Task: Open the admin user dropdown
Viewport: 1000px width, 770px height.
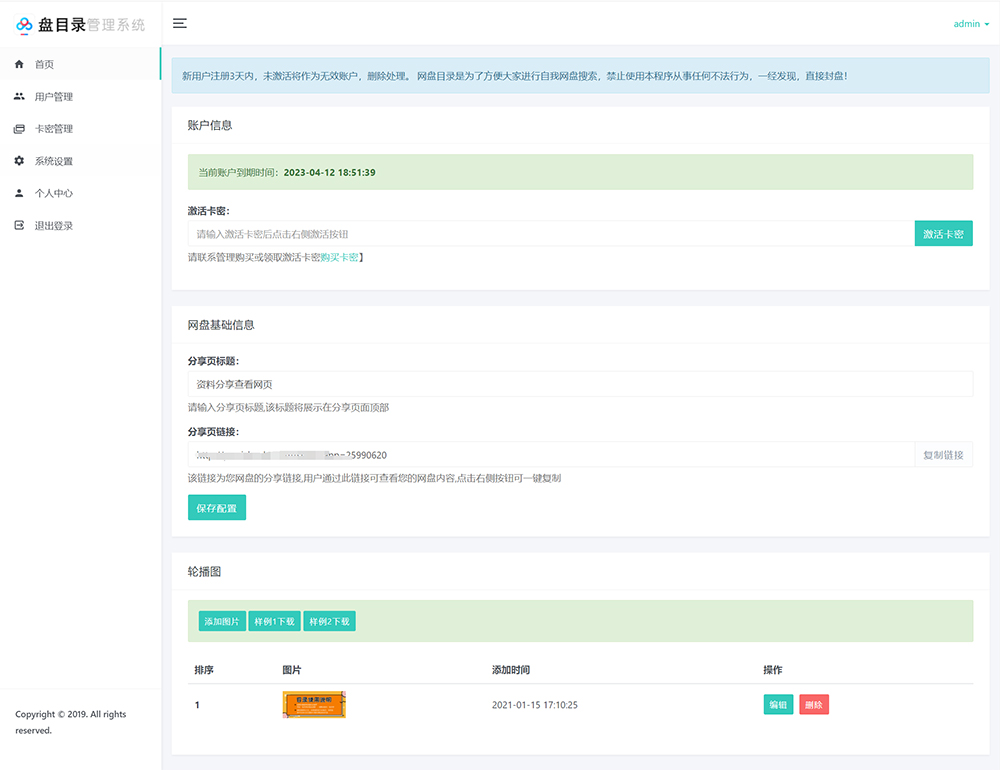Action: [x=971, y=24]
